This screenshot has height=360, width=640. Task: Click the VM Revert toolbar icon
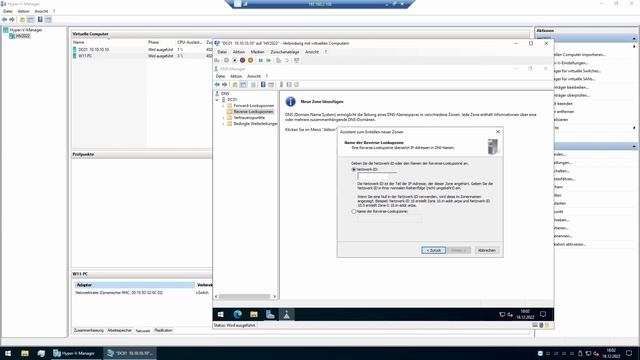coord(287,60)
